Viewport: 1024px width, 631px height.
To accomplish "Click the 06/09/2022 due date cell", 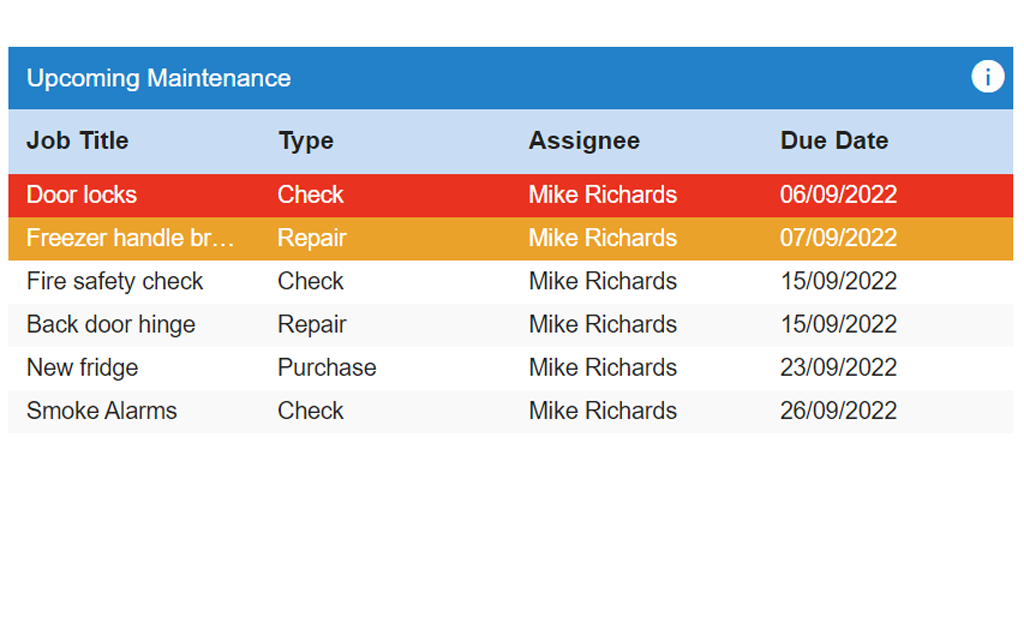I will 838,195.
